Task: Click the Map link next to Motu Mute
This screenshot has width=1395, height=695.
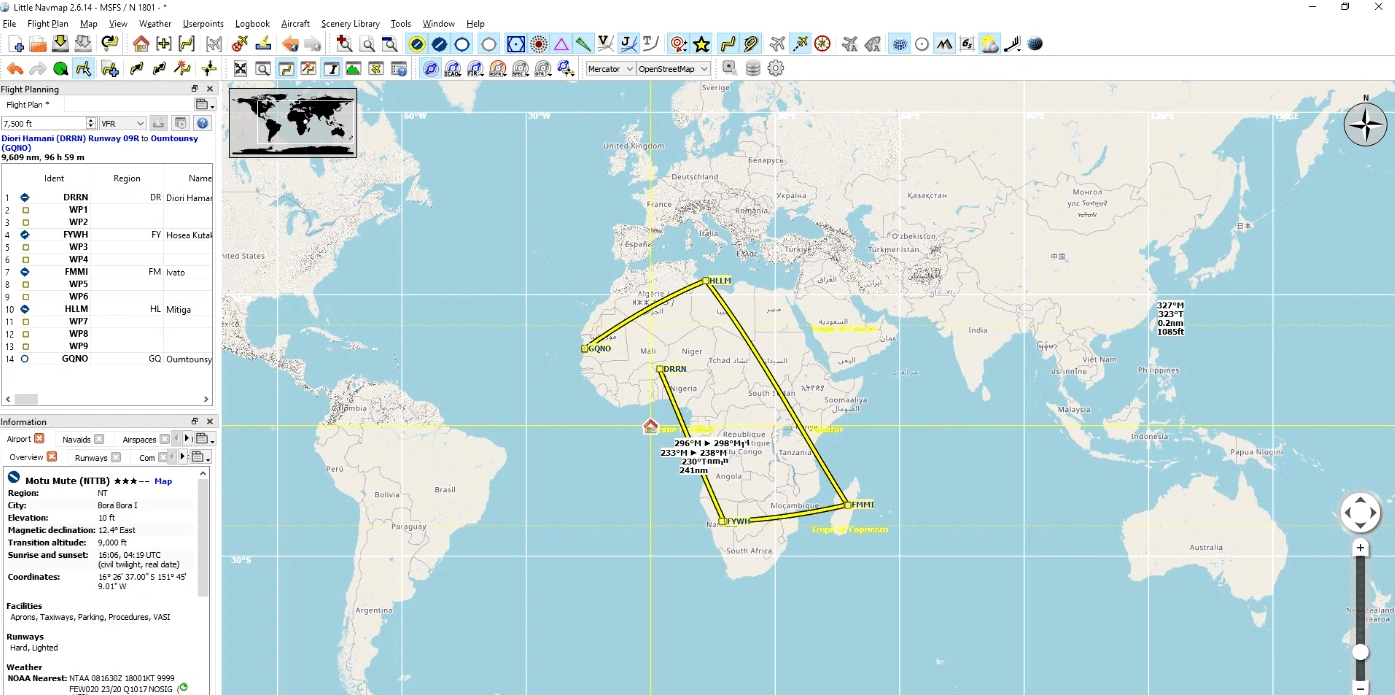Action: tap(163, 481)
